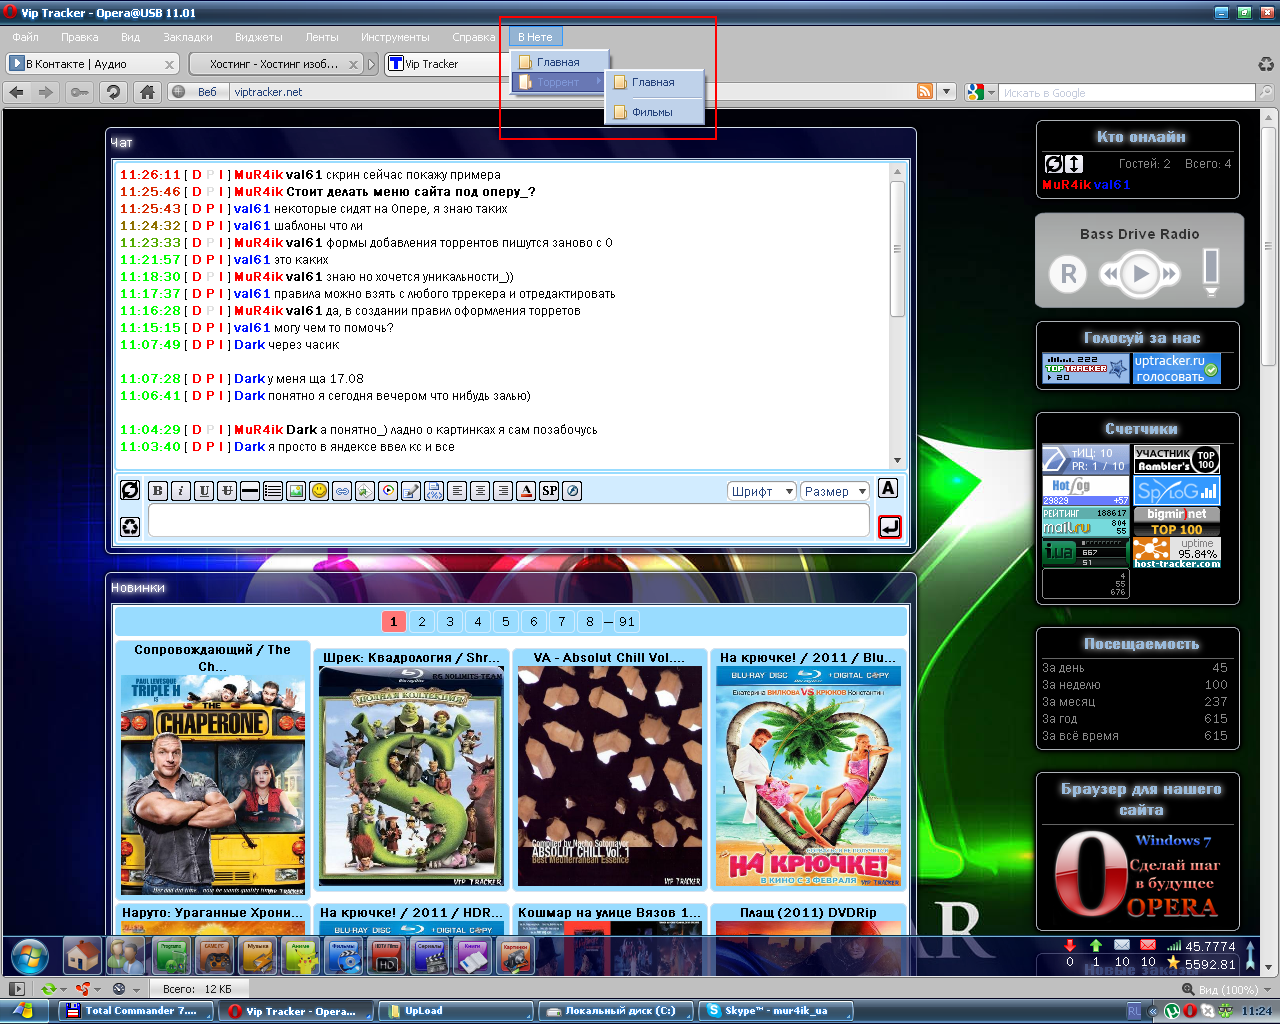Screen dimensions: 1280x1024
Task: Go to page 2 of Новинки
Action: pos(422,622)
